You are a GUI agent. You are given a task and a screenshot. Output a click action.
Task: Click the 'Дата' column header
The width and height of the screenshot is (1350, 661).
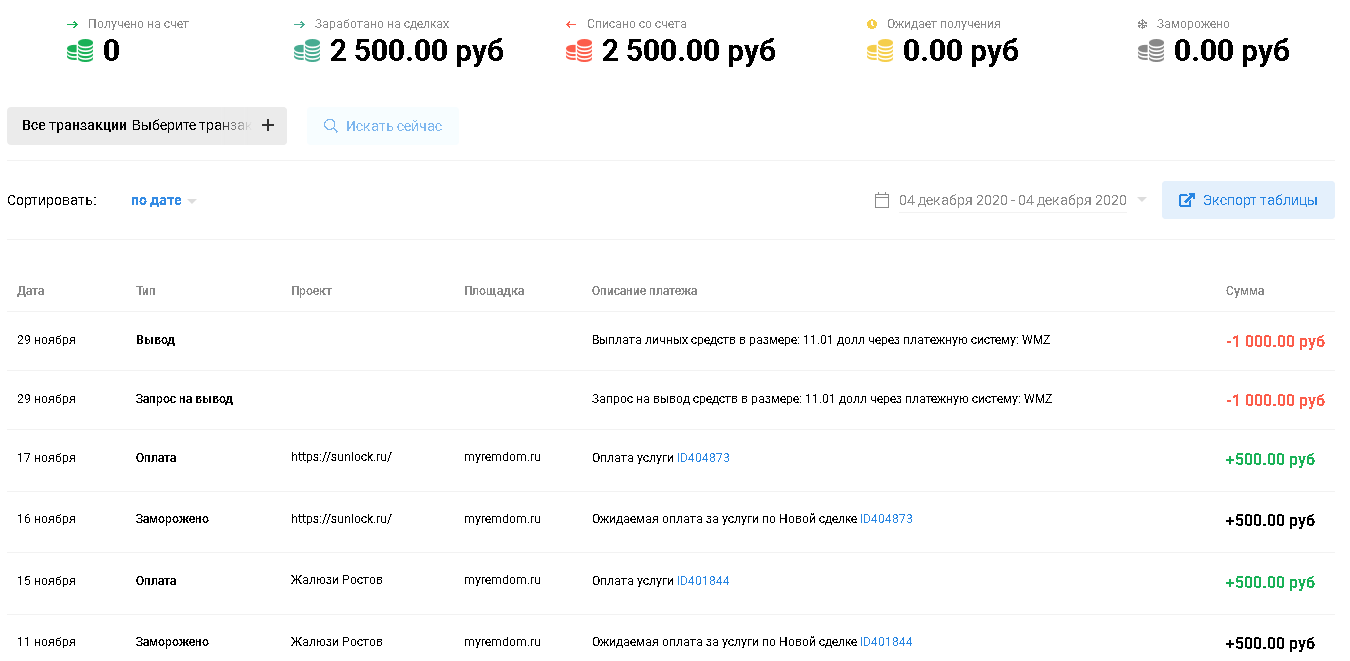point(31,291)
